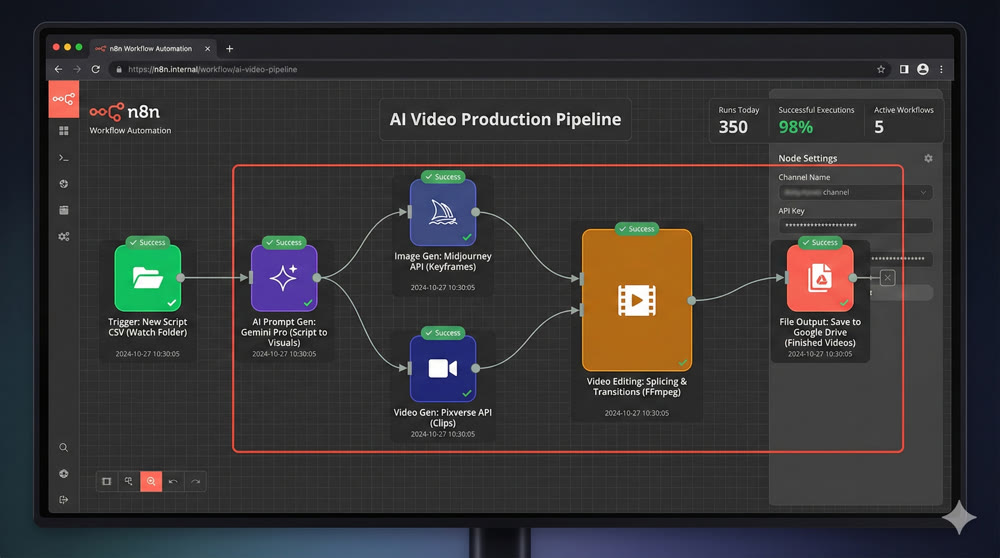Redo using the canvas toolbar arrow
The height and width of the screenshot is (558, 1000).
point(195,481)
